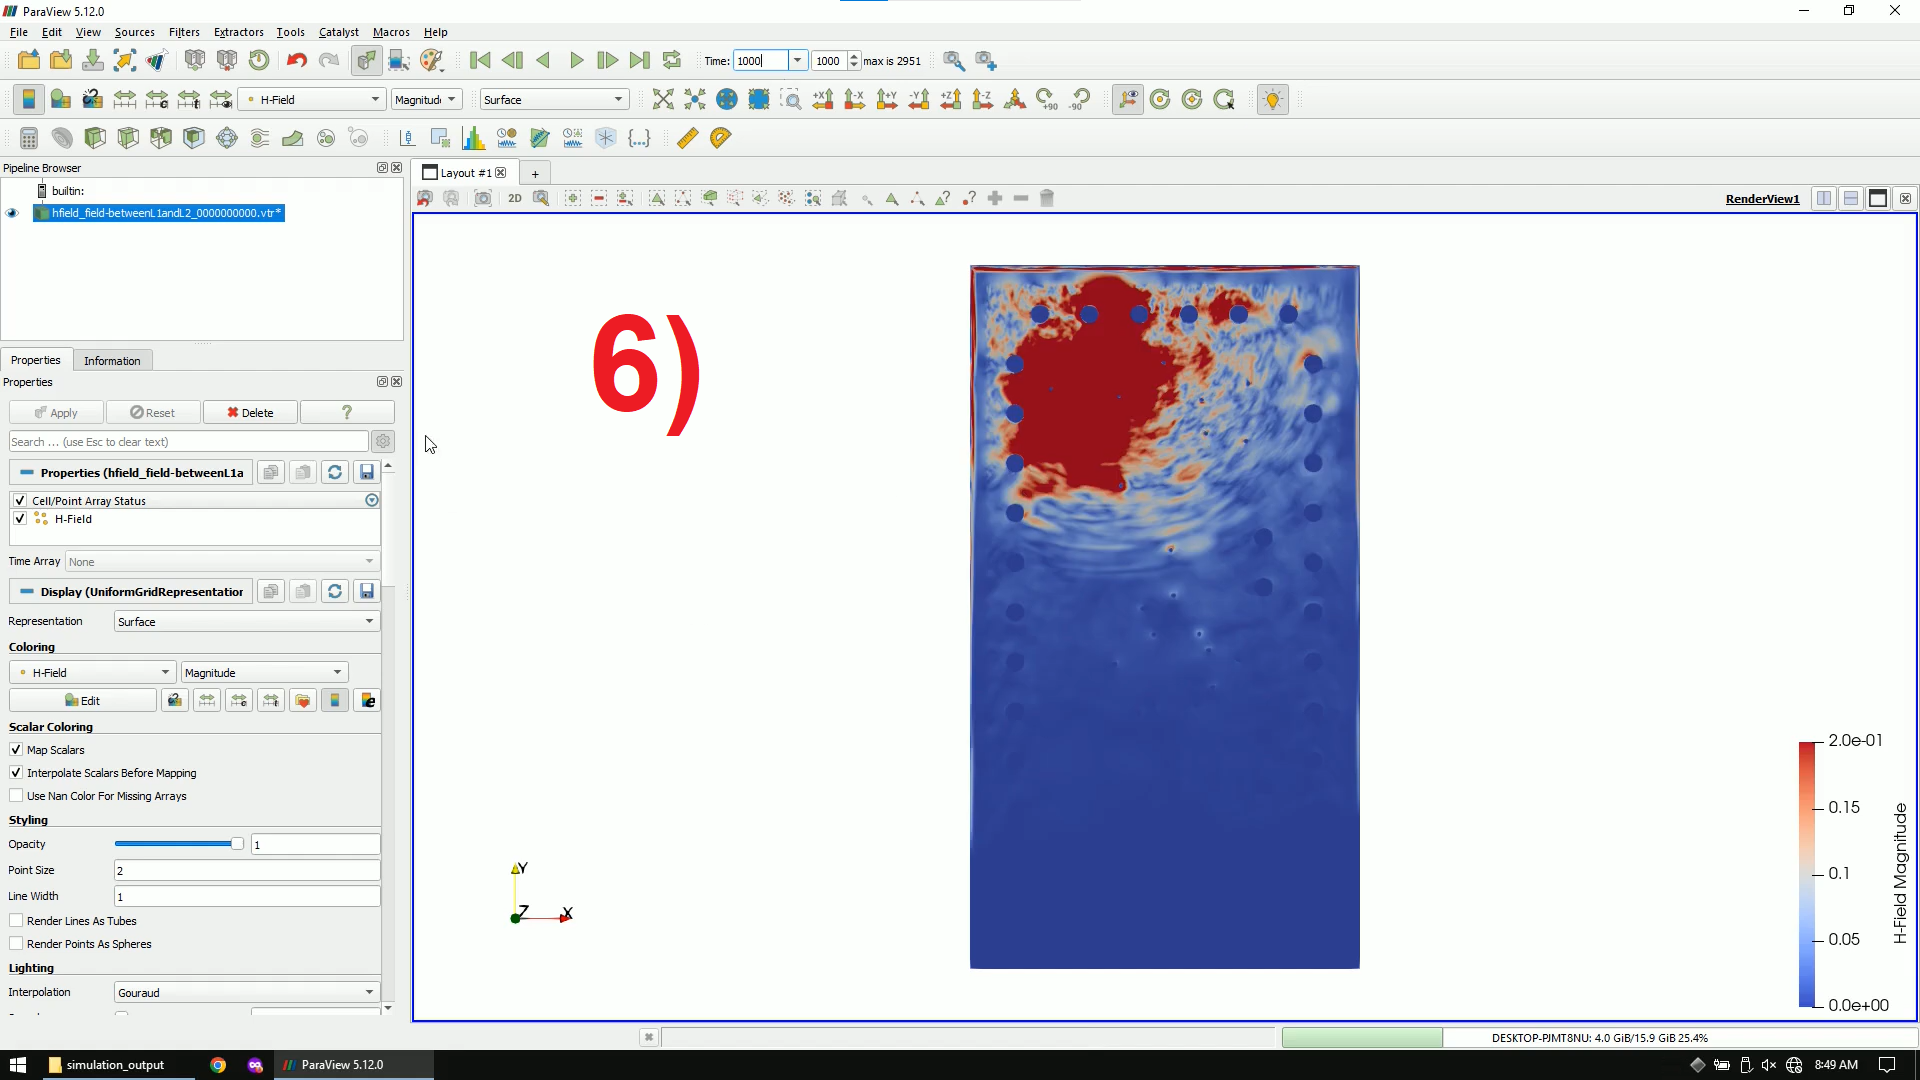
Task: Open the Representation dropdown menu
Action: [x=244, y=621]
